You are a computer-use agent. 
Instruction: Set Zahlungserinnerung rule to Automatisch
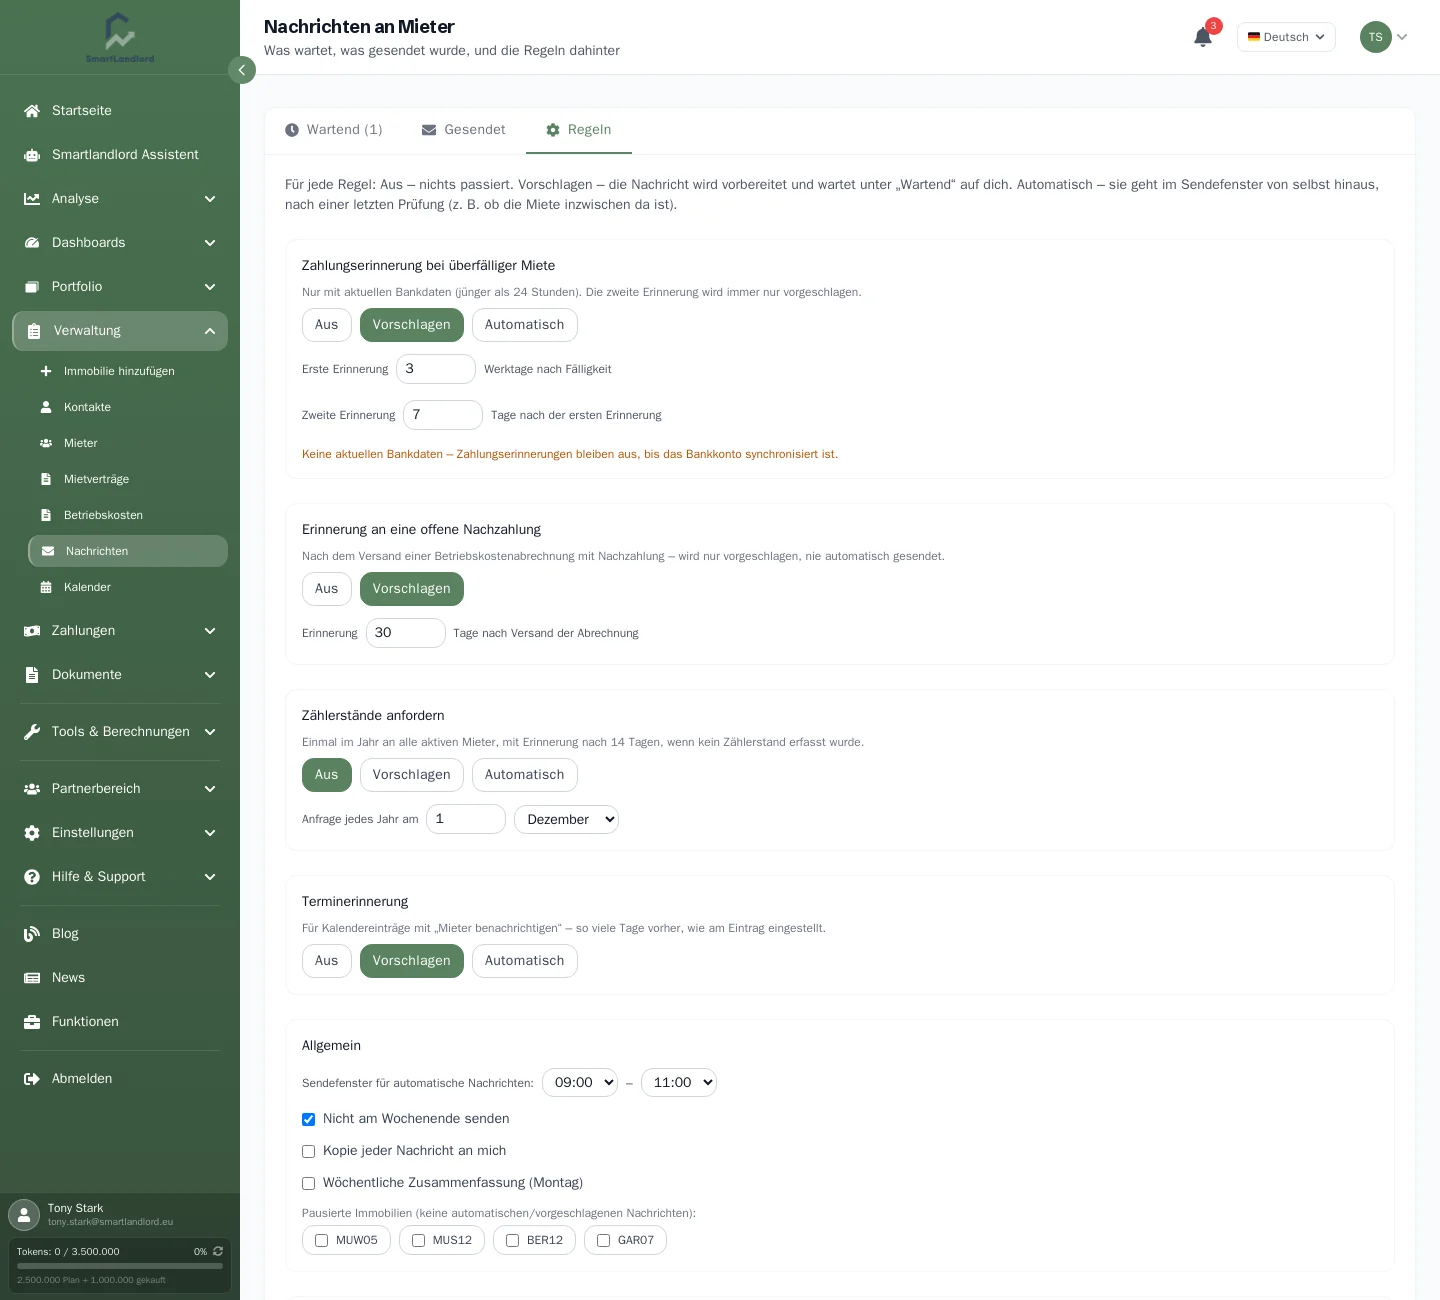[x=524, y=325]
